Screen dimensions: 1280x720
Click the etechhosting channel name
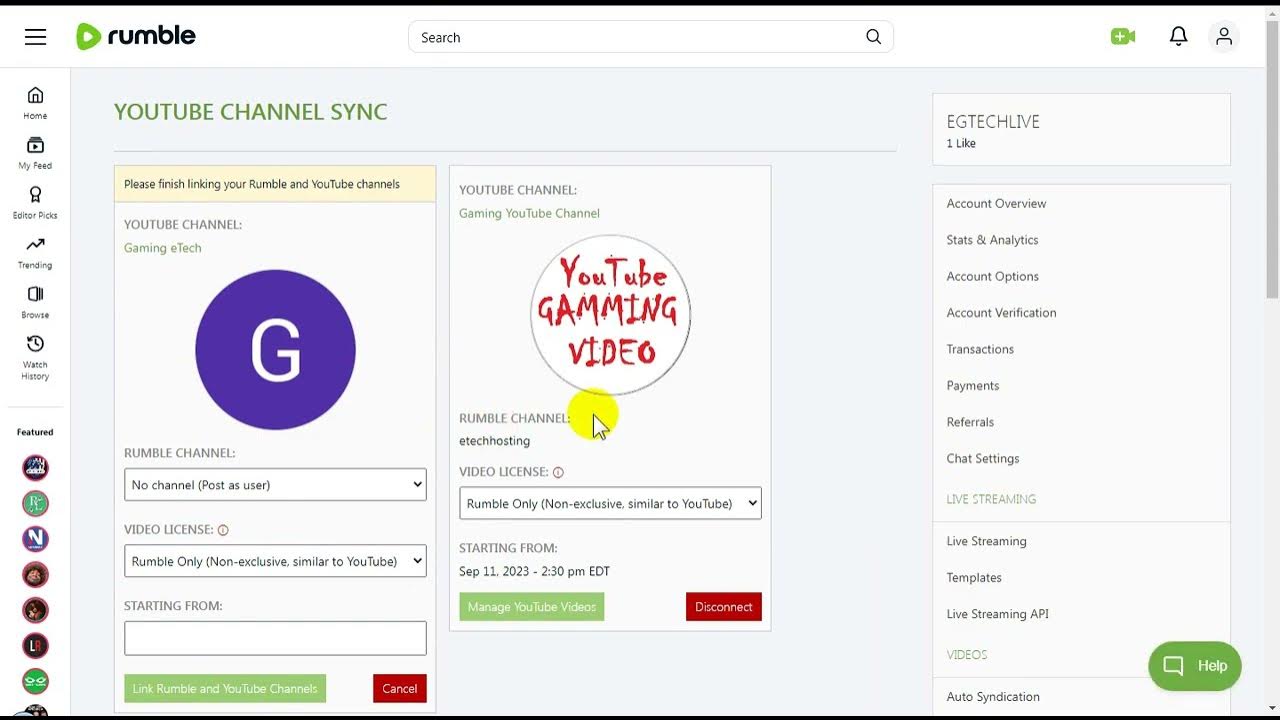[494, 440]
